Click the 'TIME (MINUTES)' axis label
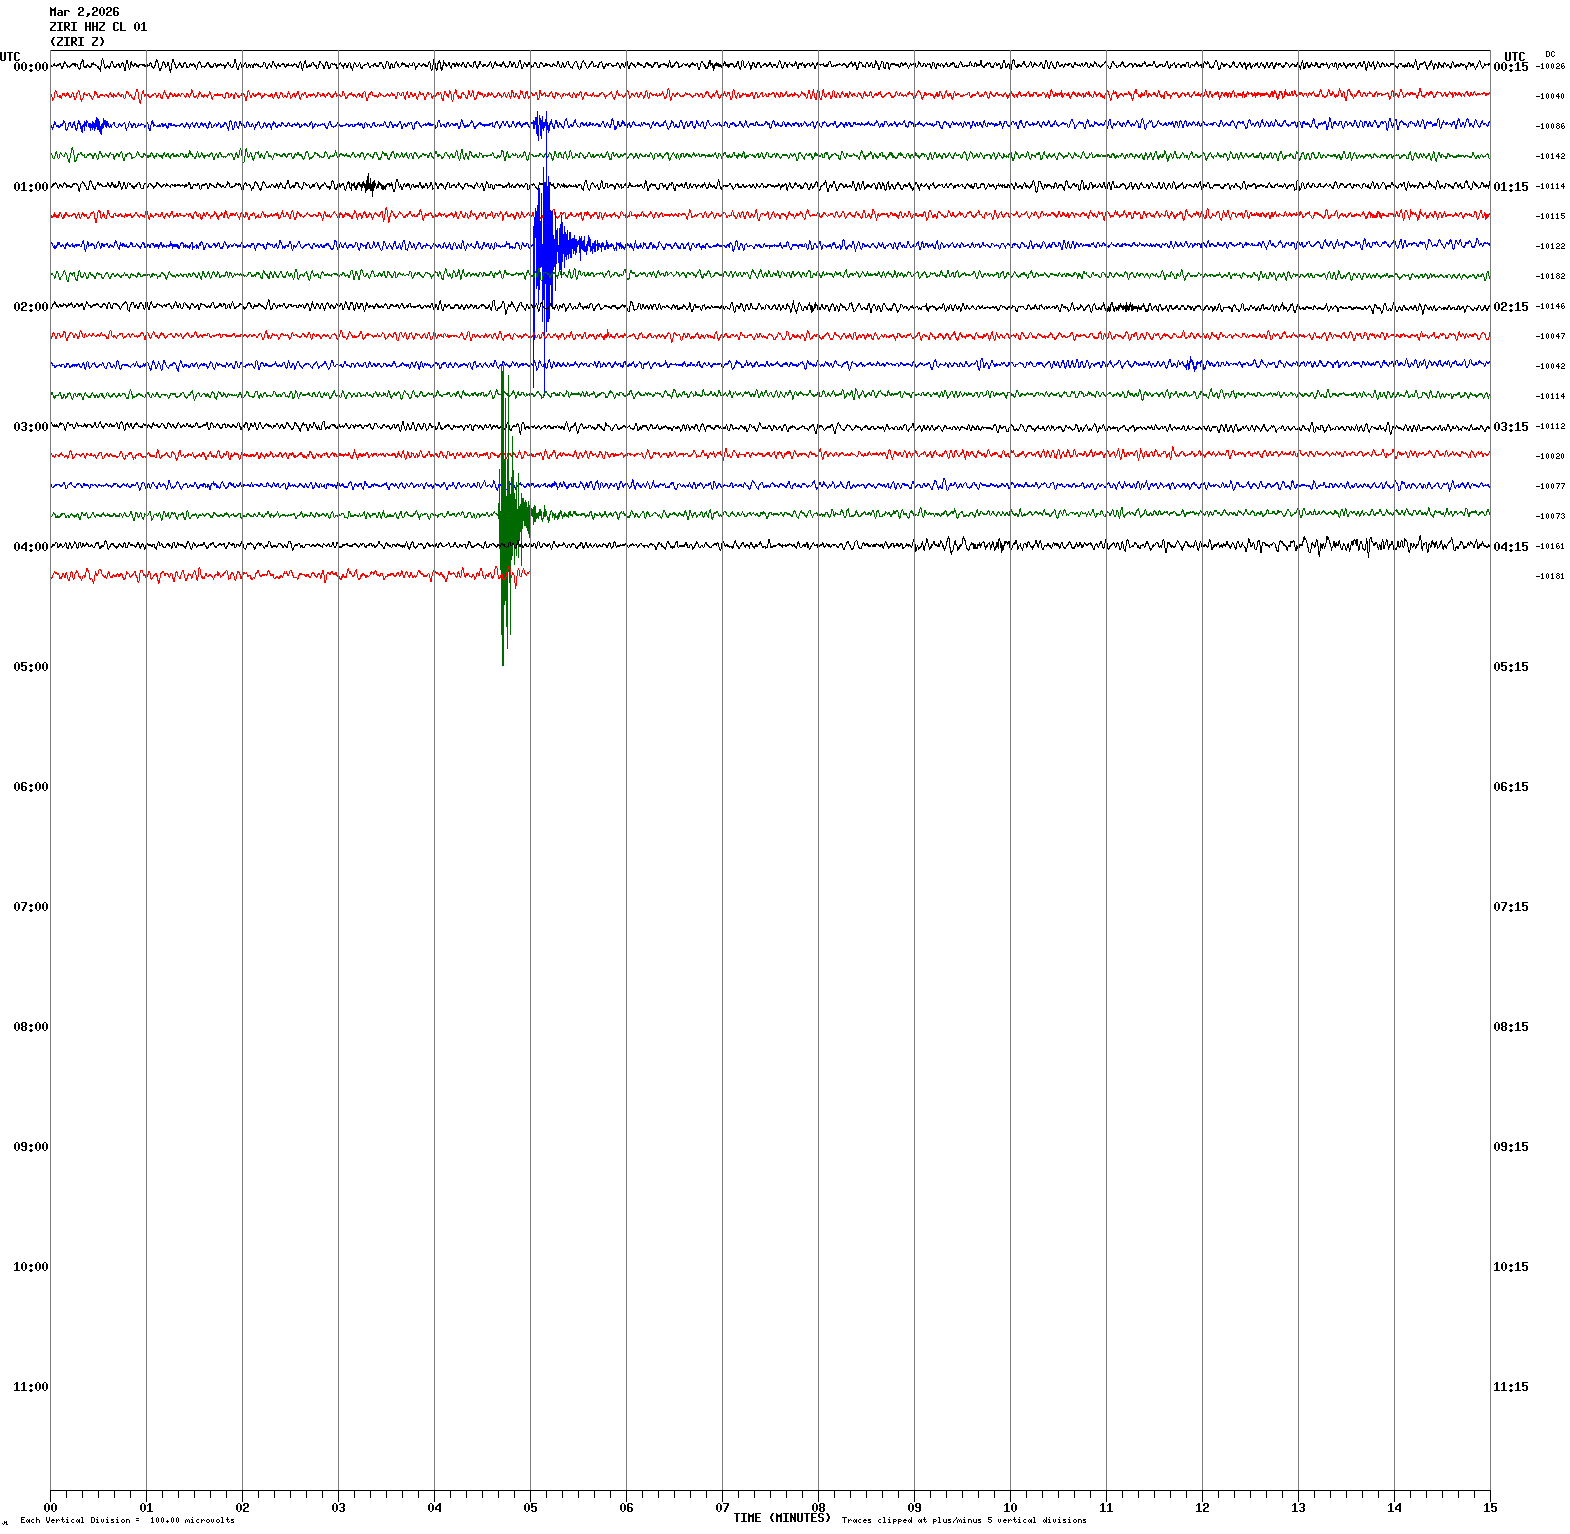1570x1534 pixels. [781, 1518]
